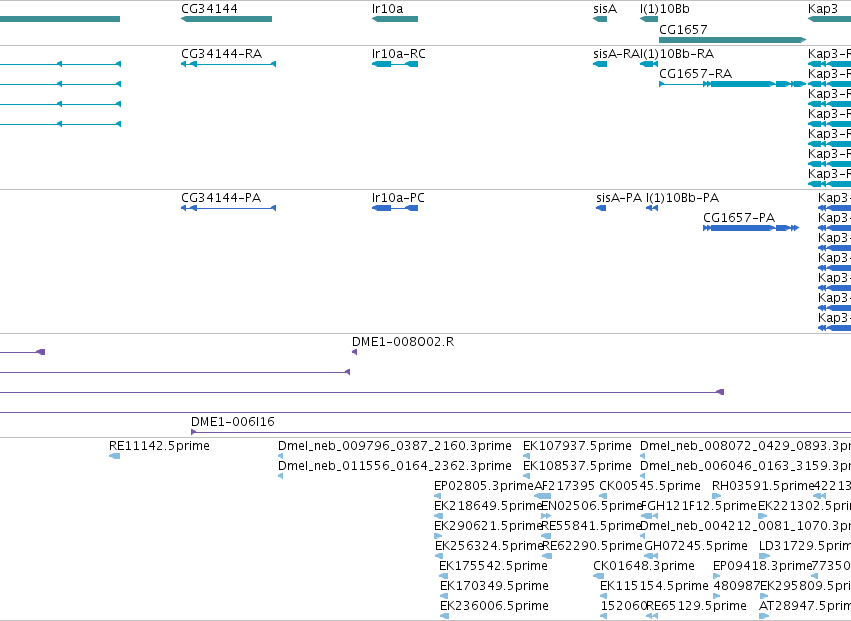The image size is (851, 621).
Task: Click the EK221302 EST label
Action: [804, 506]
